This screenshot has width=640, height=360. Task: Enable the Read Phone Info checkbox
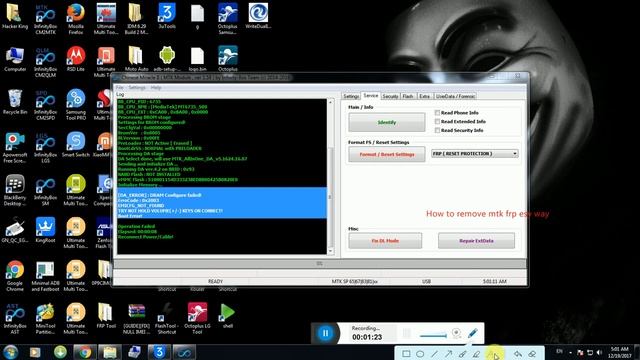pos(437,113)
